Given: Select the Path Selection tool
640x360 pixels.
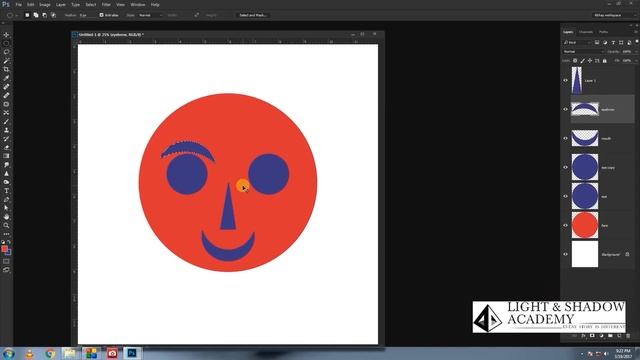Looking at the screenshot, I should coord(6,208).
